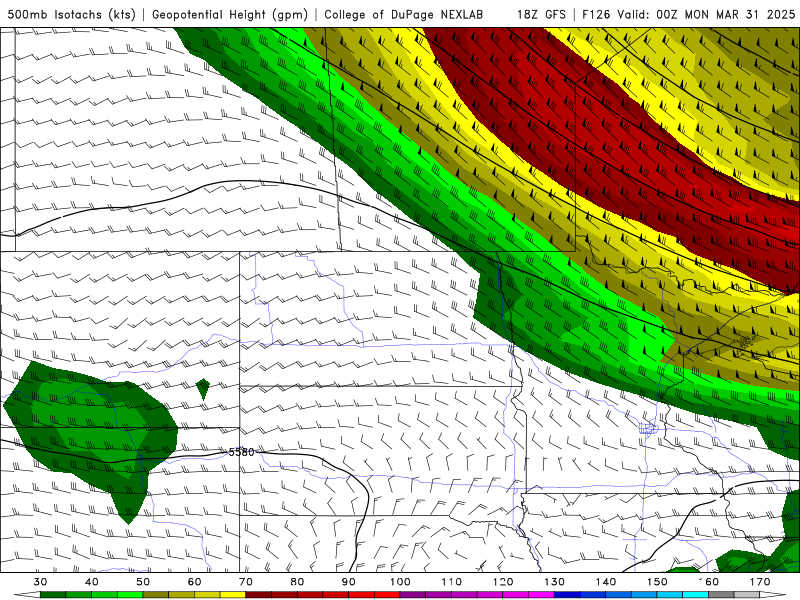Click the "500mb Isotachs (kts)" title text
This screenshot has height=600, width=800.
click(x=71, y=14)
